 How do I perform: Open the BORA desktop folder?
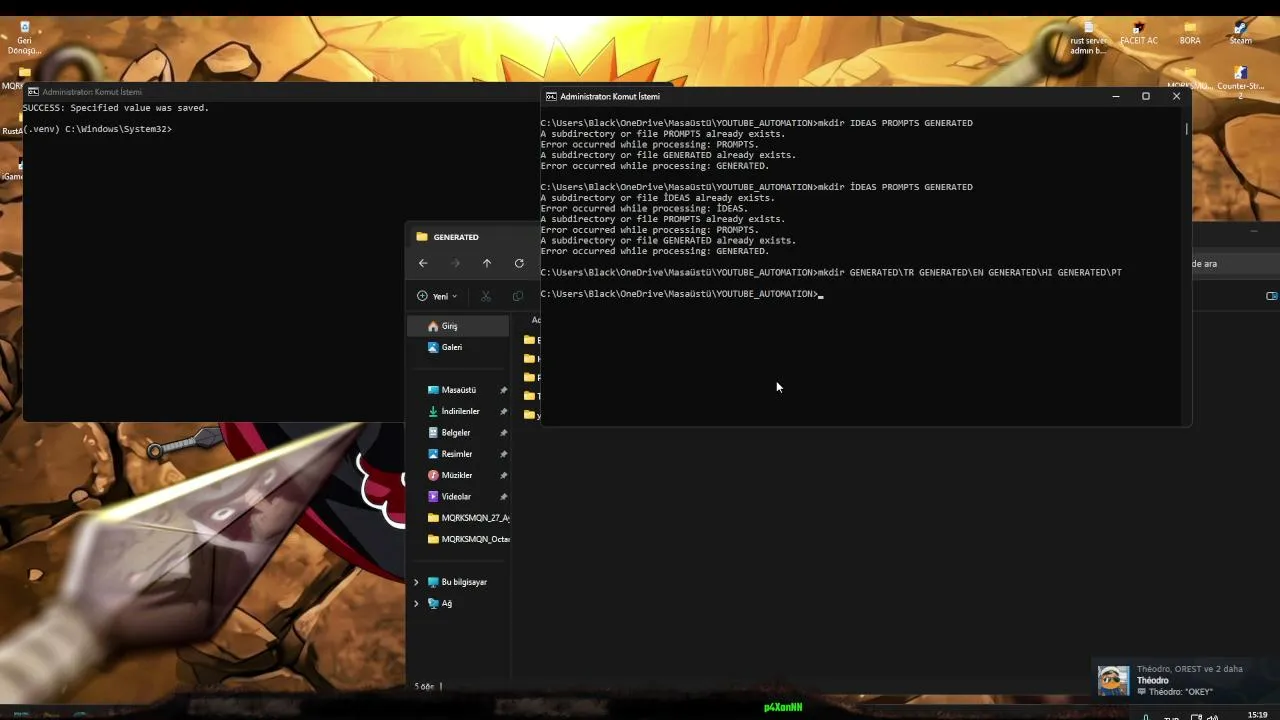point(1190,34)
